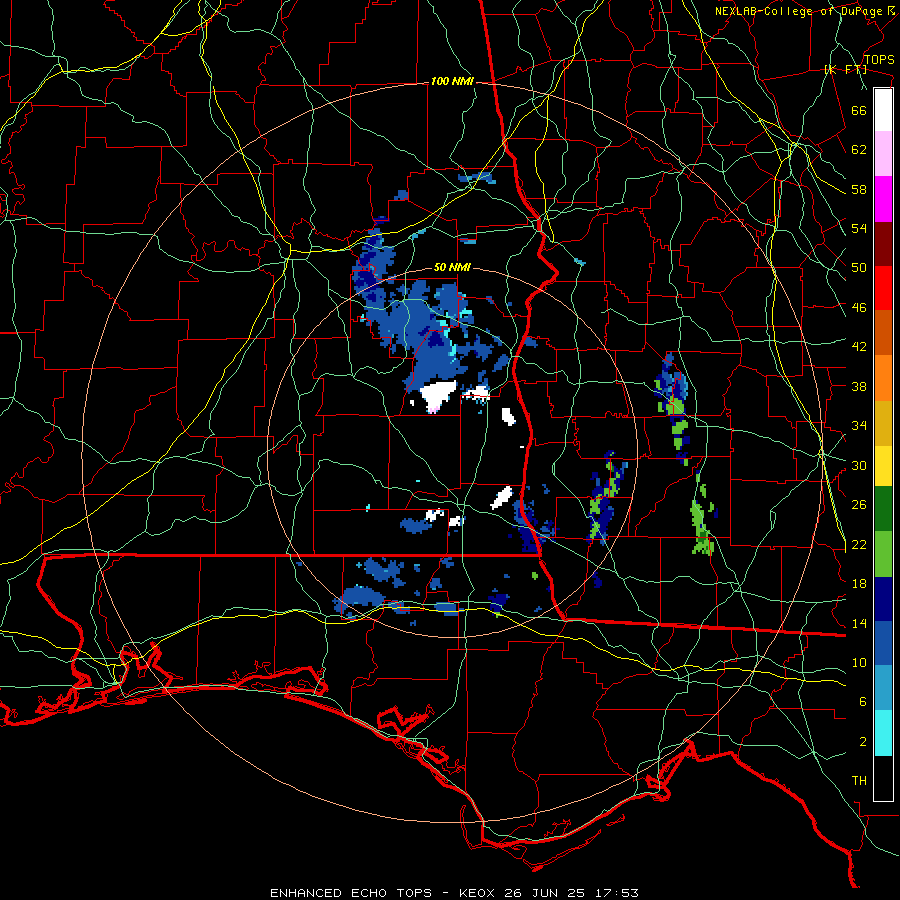Viewport: 900px width, 900px height.
Task: Click the dark red (maroon) legend swatch
Action: click(x=883, y=244)
